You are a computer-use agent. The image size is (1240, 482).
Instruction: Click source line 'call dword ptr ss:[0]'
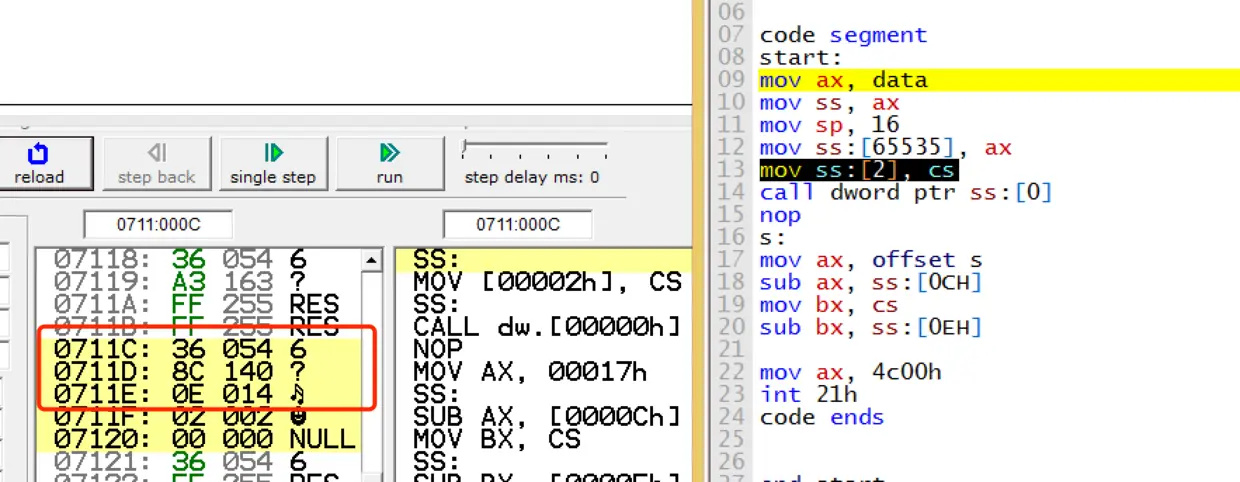pyautogui.click(x=906, y=192)
